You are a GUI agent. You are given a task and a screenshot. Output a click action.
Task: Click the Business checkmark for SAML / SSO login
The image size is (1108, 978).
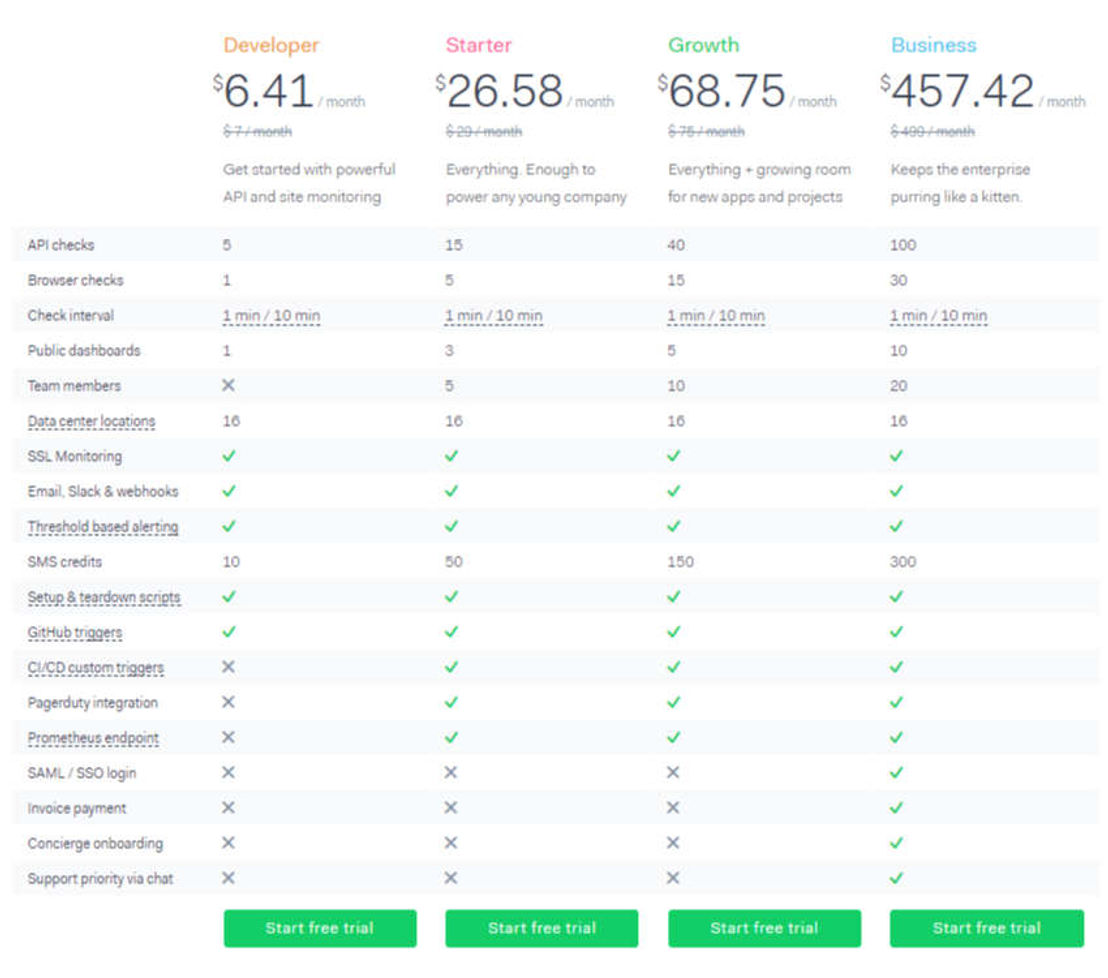click(896, 773)
